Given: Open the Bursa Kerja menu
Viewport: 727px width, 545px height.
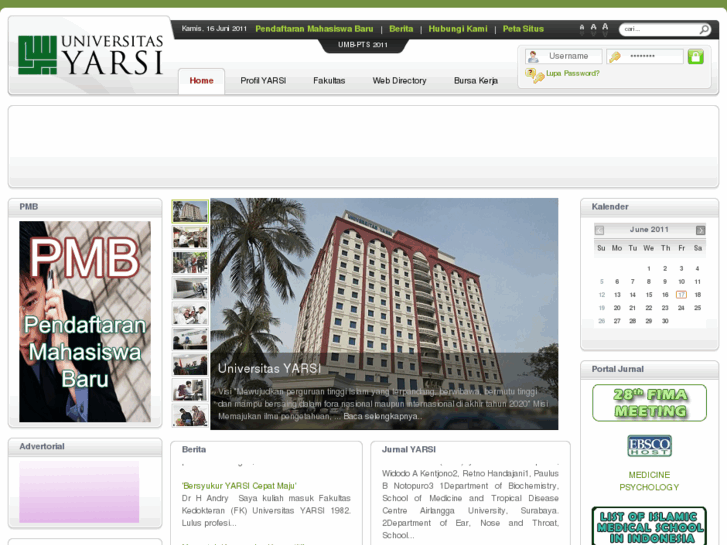Looking at the screenshot, I should coord(476,81).
